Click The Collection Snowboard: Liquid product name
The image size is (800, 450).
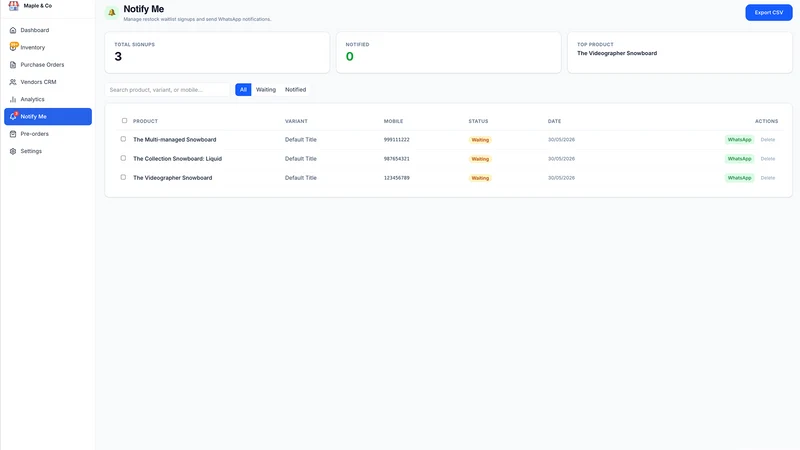pyautogui.click(x=178, y=159)
